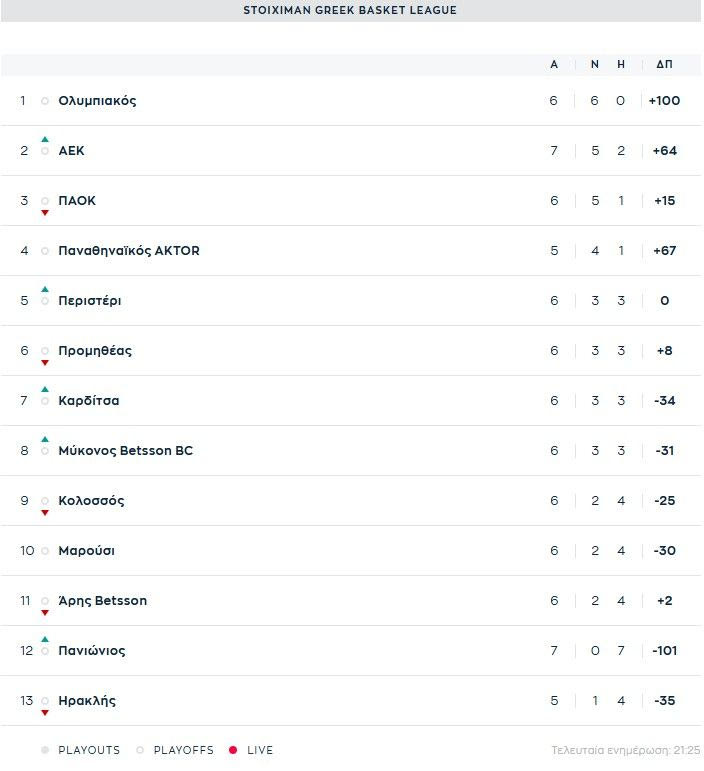Image resolution: width=704 pixels, height=771 pixels.
Task: Click the red LIVE legend dot
Action: pos(233,750)
